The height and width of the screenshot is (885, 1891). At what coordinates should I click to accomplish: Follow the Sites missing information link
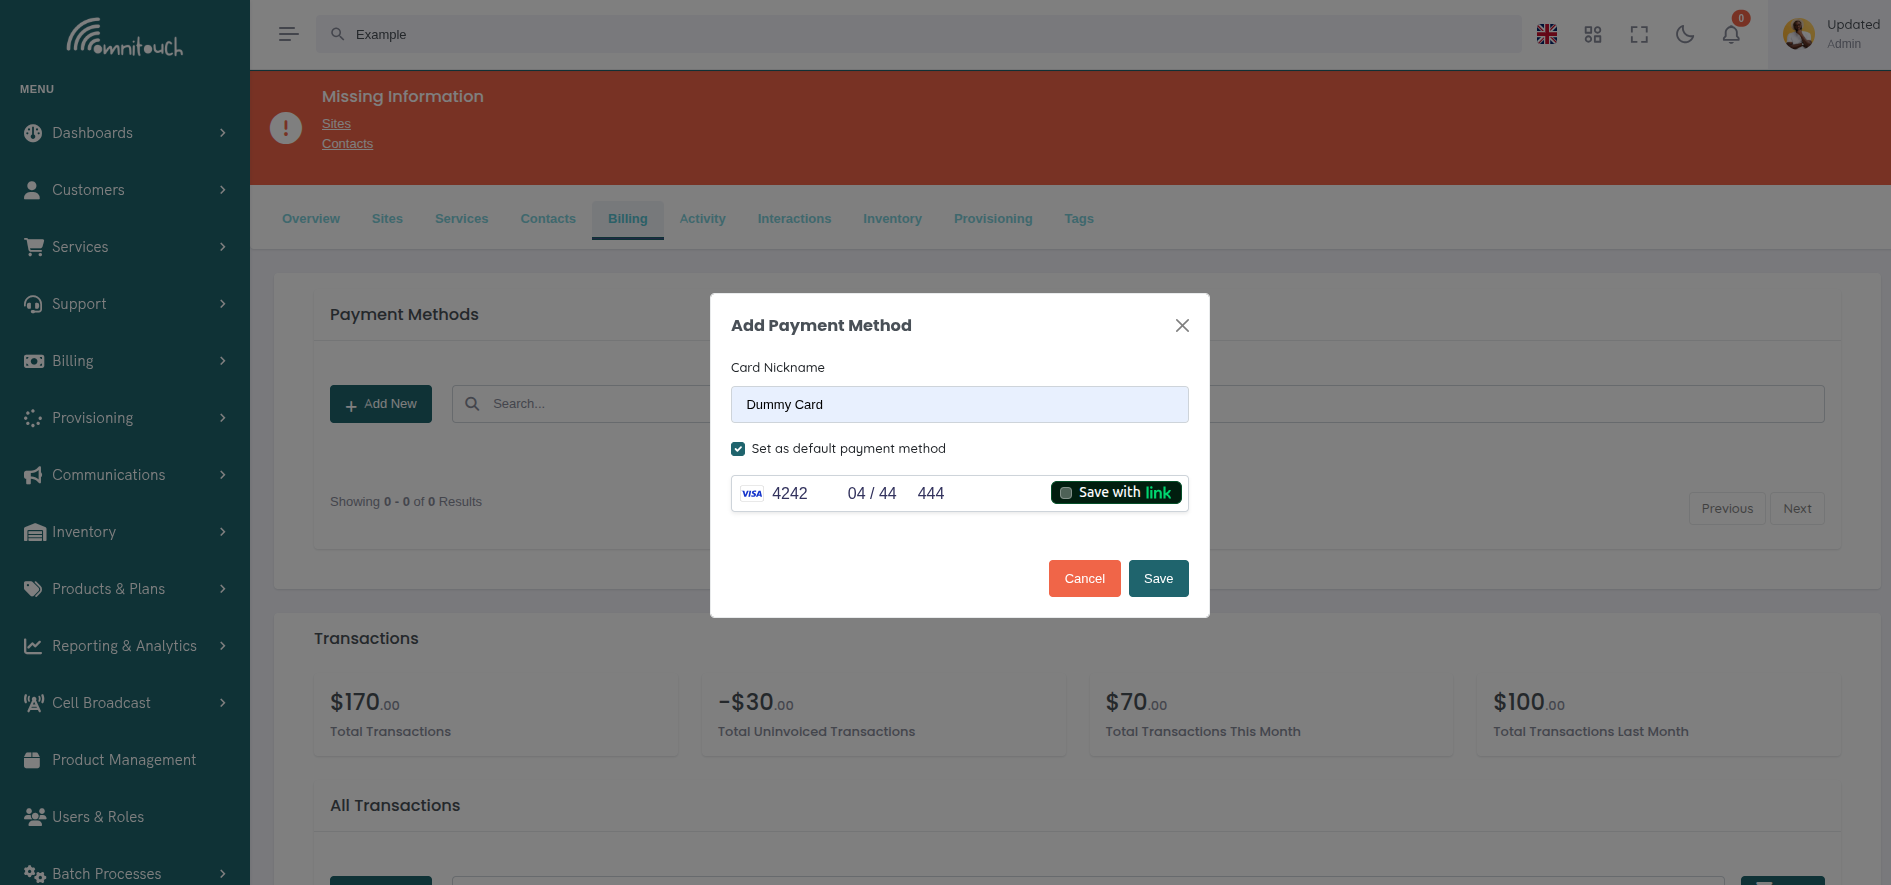tap(336, 124)
